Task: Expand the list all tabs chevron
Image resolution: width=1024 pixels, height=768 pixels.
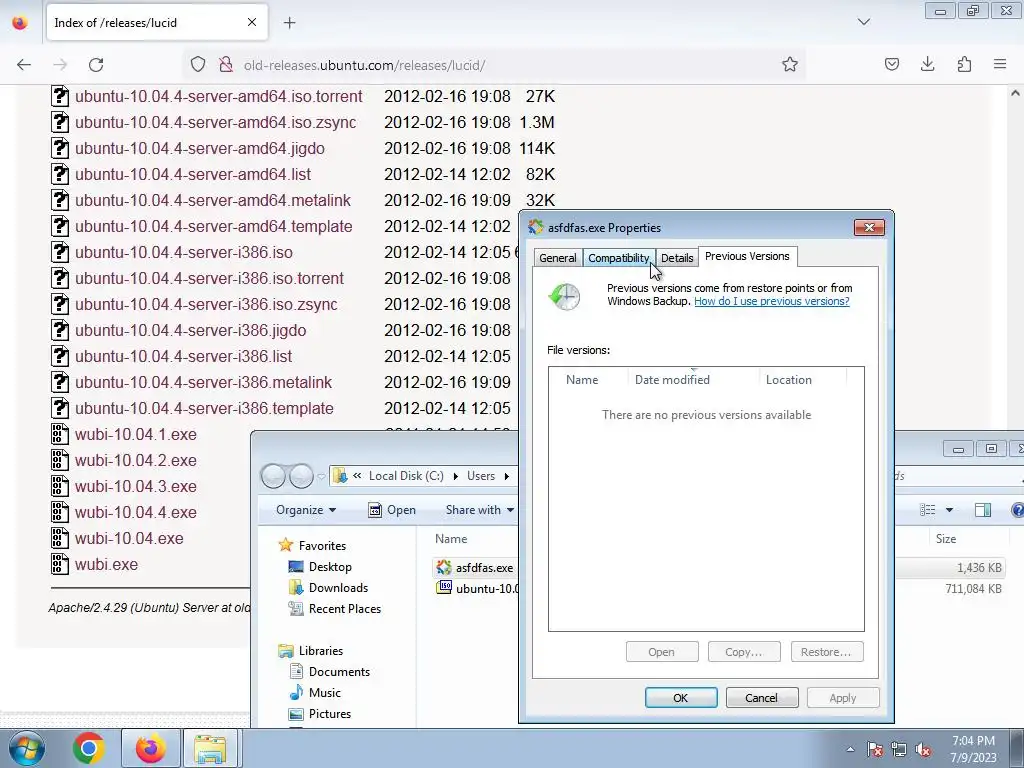Action: [x=863, y=22]
